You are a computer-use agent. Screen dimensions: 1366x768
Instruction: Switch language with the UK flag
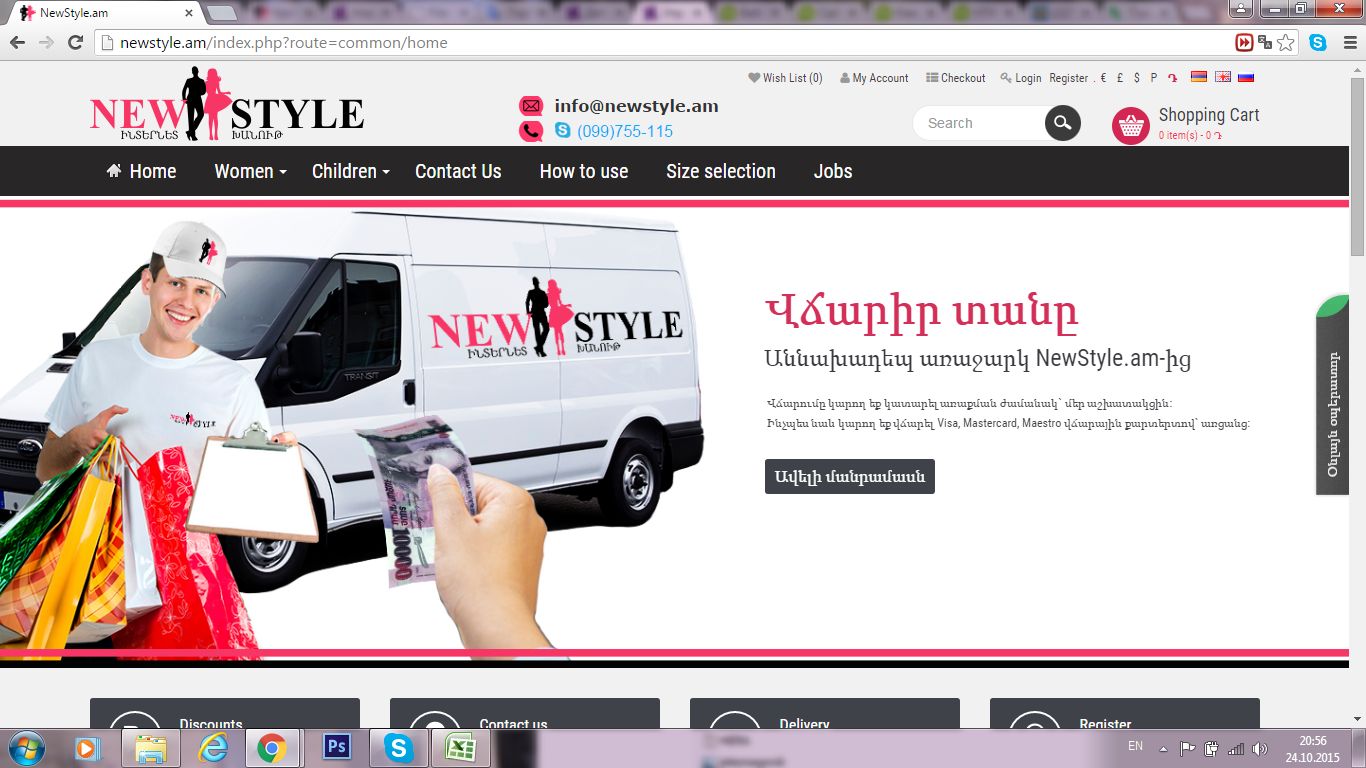[1222, 77]
